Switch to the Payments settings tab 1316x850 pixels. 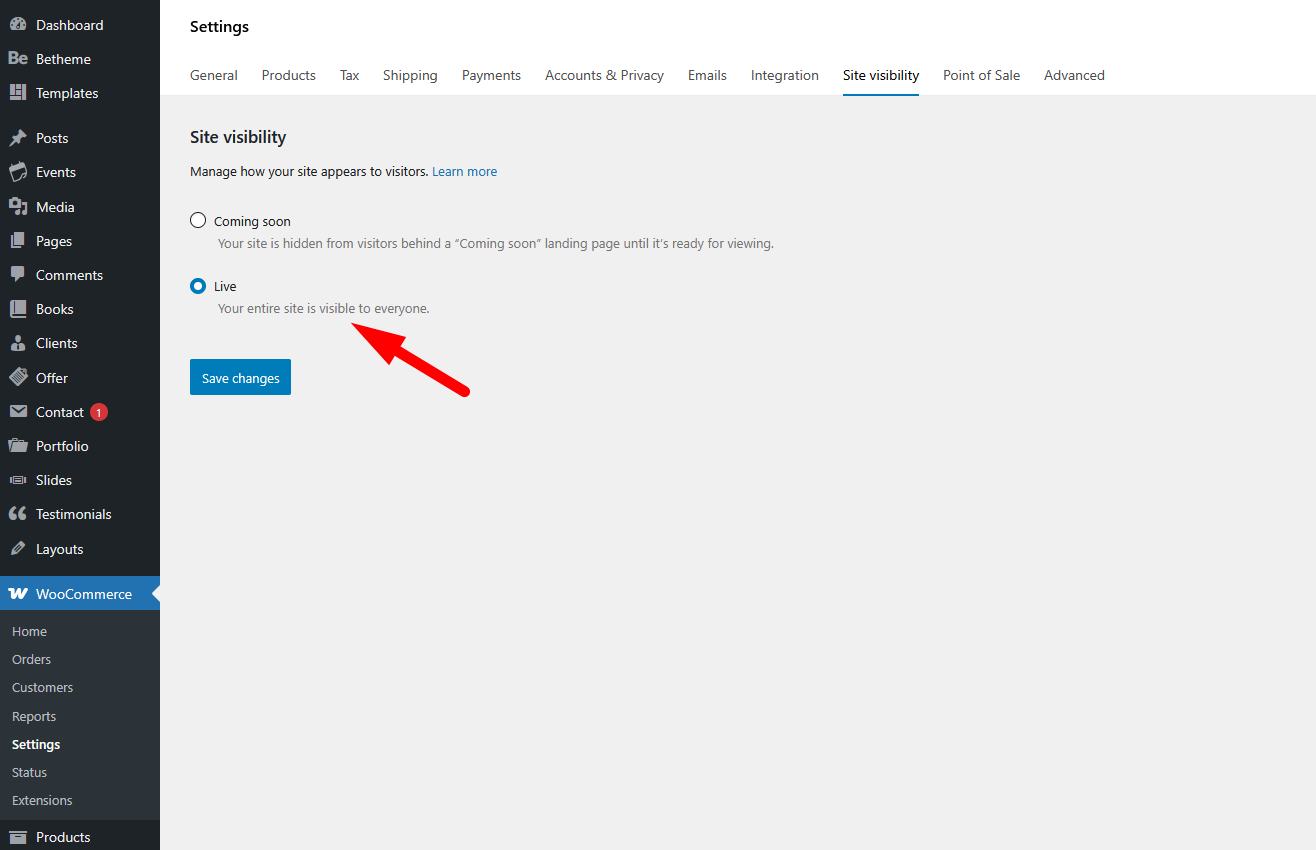pyautogui.click(x=491, y=75)
